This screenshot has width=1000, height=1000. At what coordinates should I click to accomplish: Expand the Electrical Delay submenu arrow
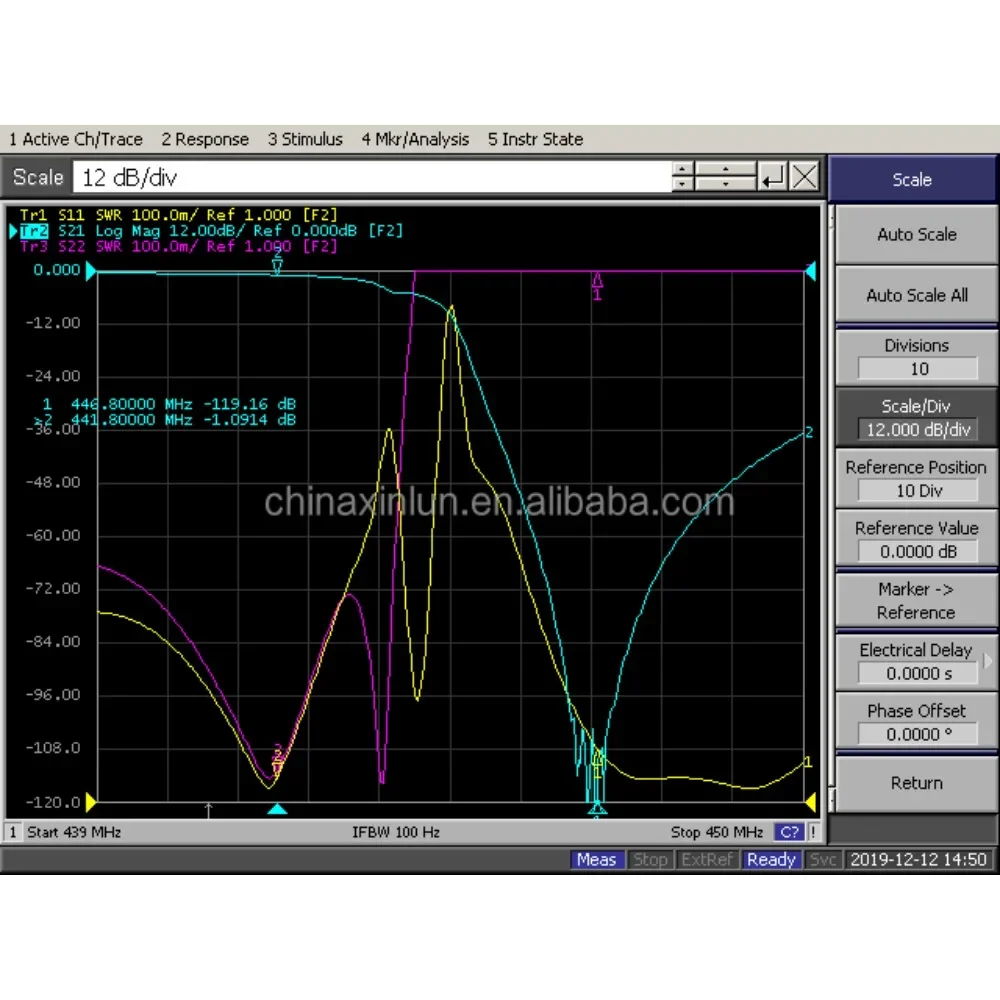click(x=988, y=661)
